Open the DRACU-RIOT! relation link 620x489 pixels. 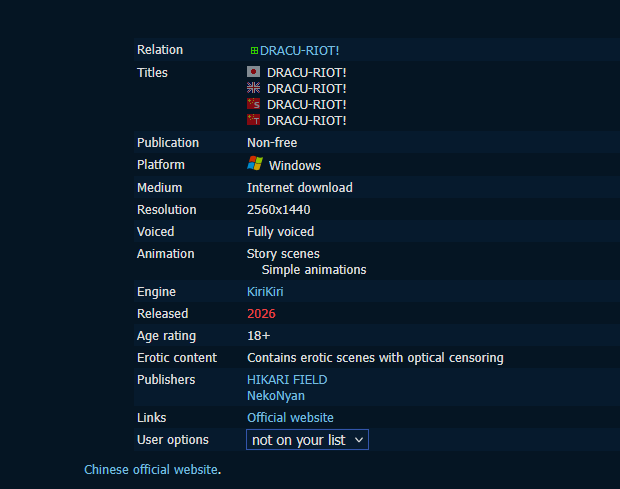coord(299,51)
